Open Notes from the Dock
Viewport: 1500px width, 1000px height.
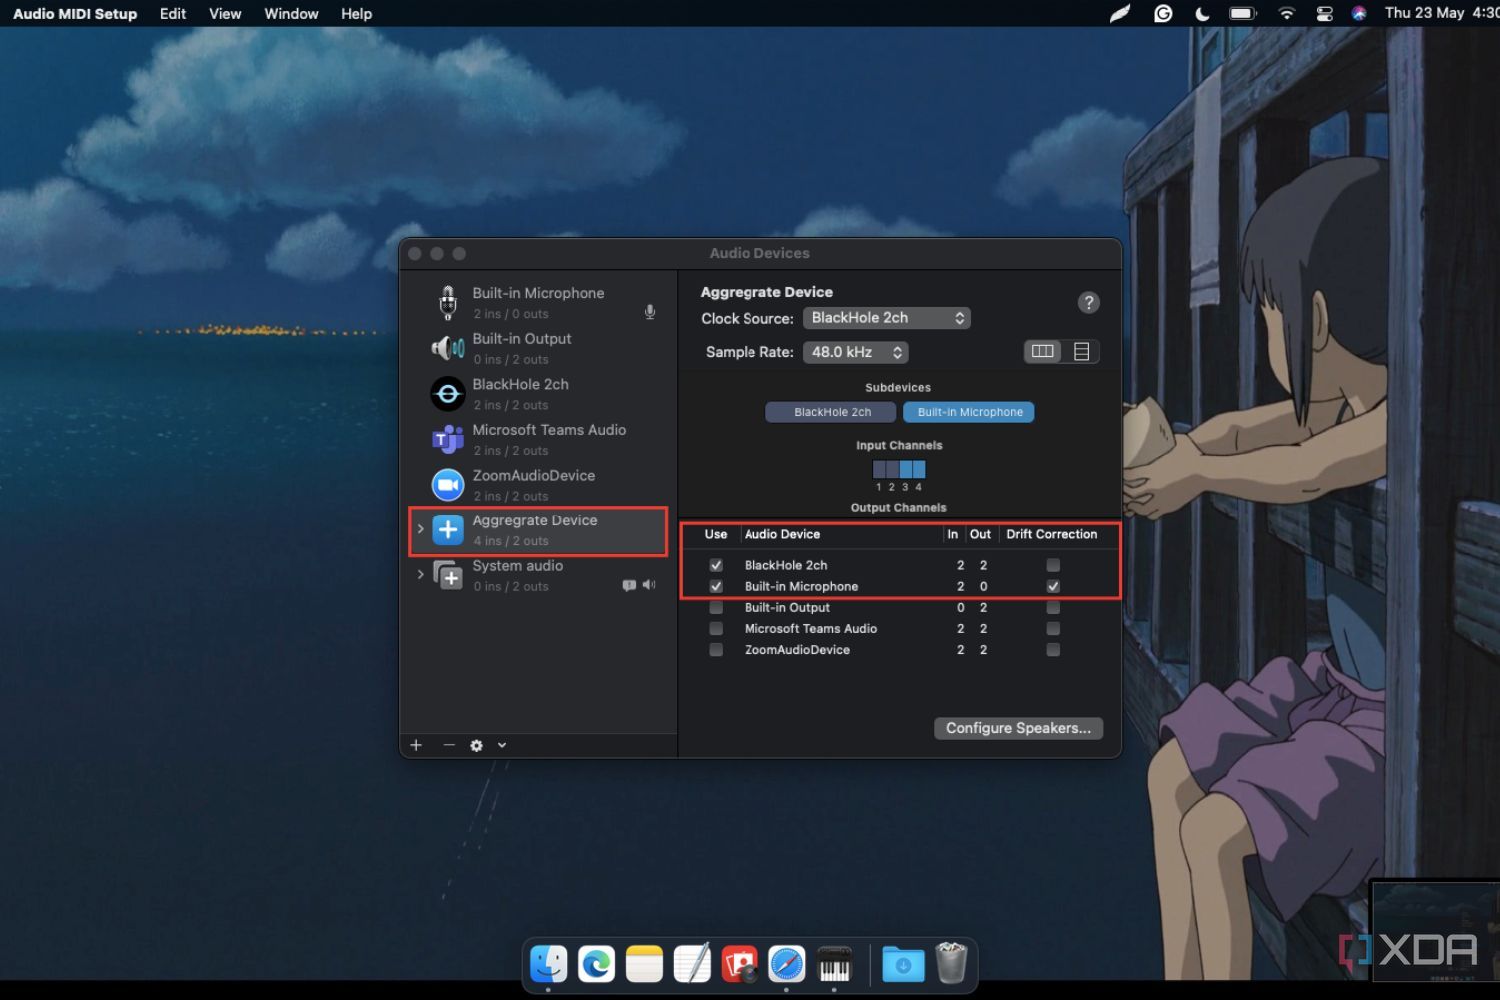pyautogui.click(x=644, y=965)
